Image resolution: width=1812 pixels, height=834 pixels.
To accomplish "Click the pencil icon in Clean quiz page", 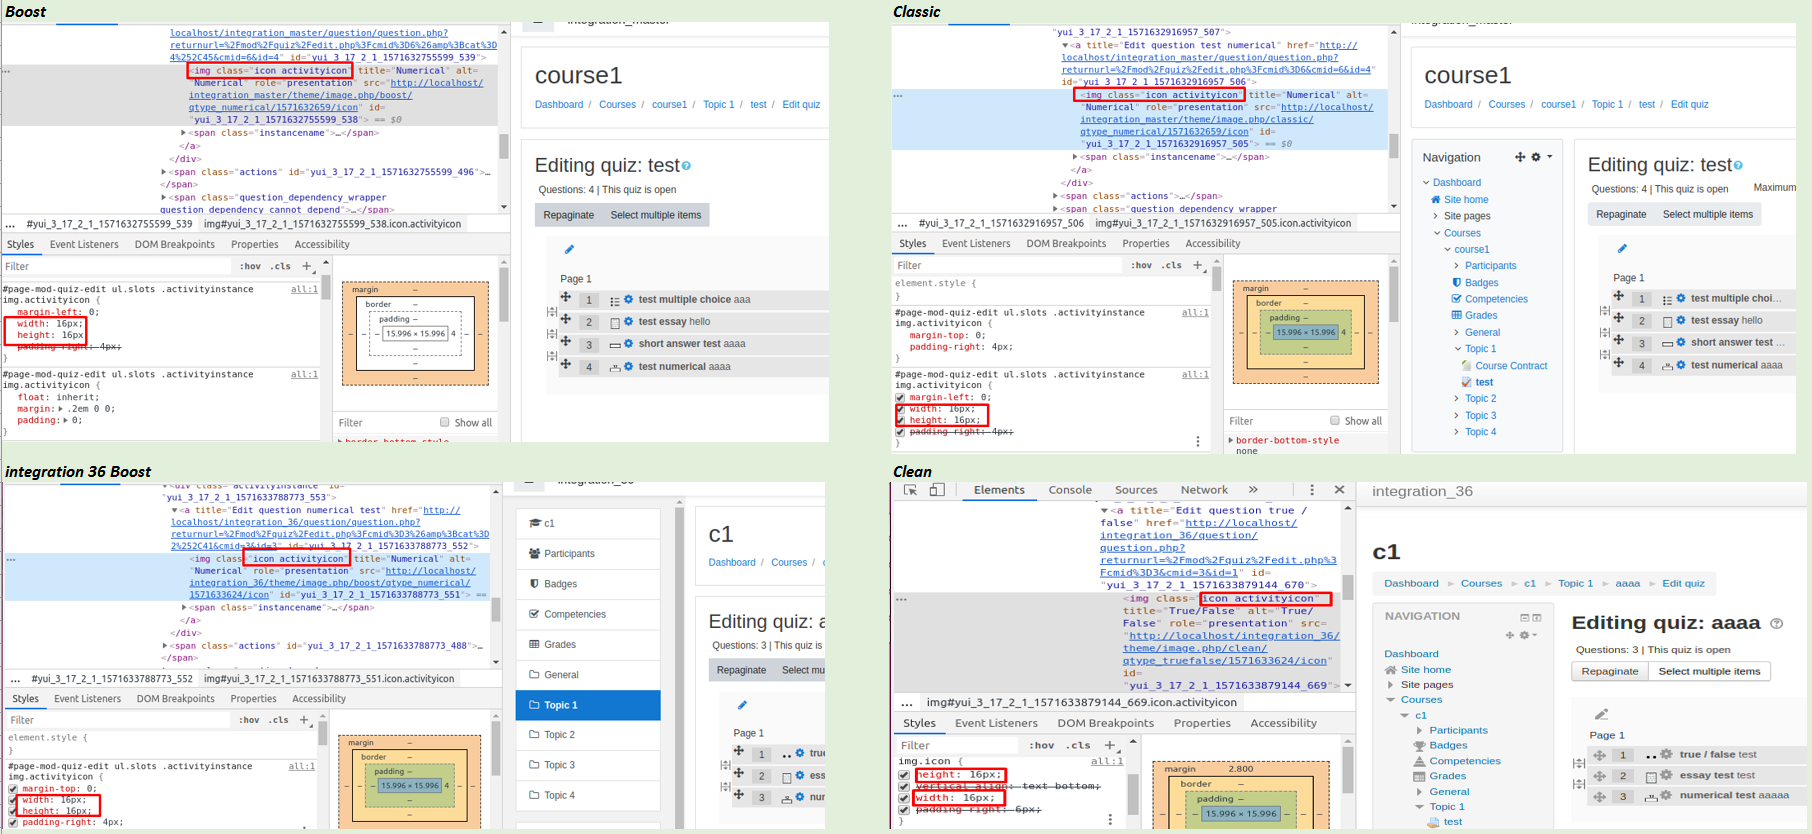I will (1601, 714).
